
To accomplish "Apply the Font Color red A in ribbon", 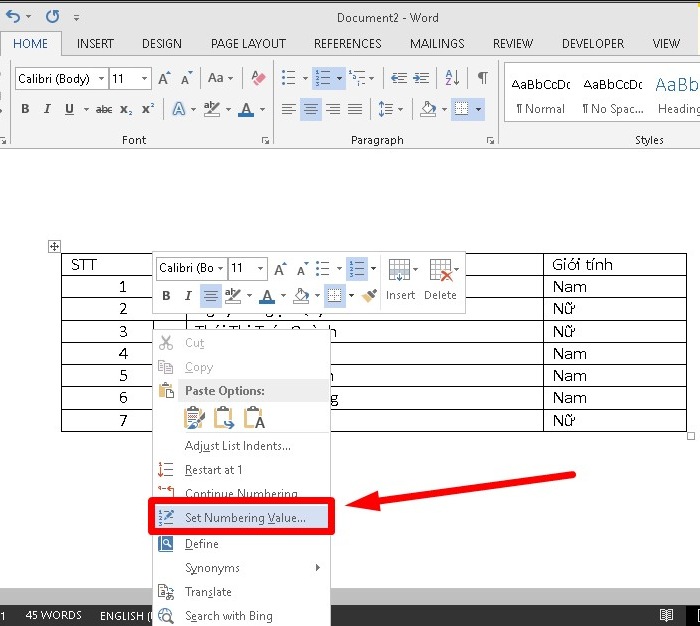I will coord(246,109).
